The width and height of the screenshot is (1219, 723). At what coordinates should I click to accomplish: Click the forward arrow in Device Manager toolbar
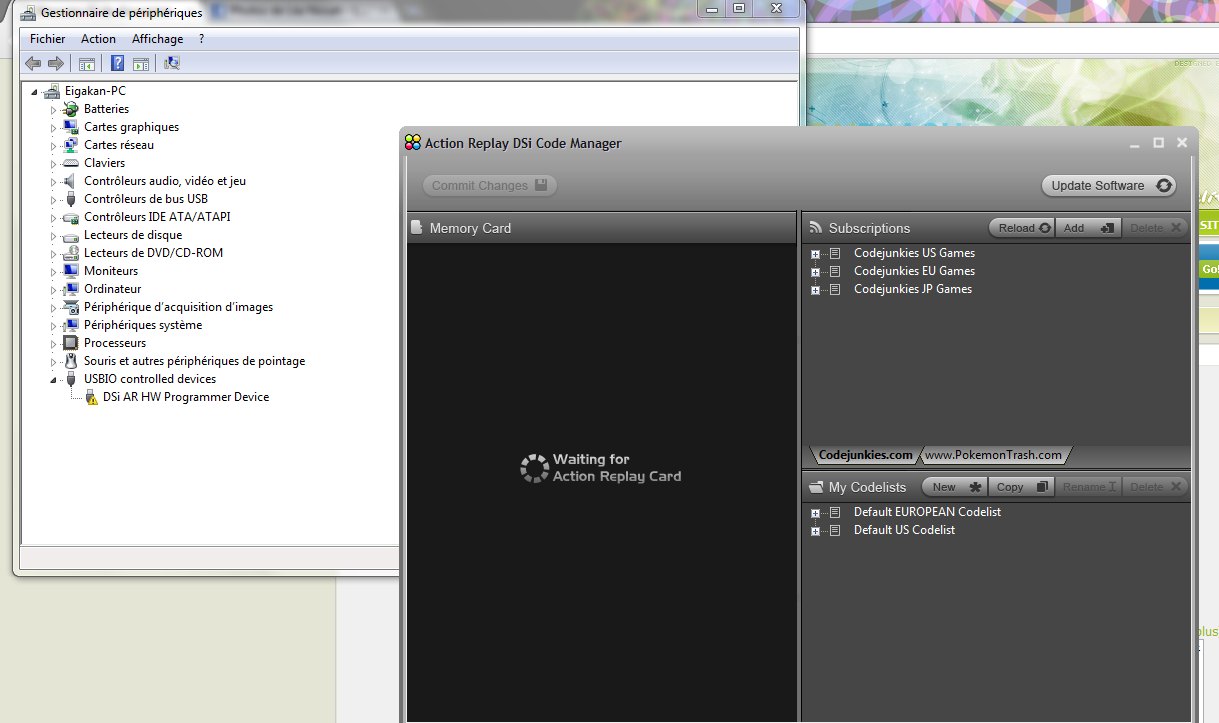[x=56, y=64]
